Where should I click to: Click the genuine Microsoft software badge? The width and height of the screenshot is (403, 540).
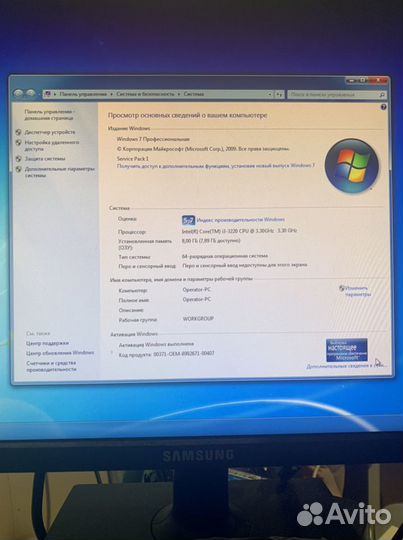click(x=347, y=350)
